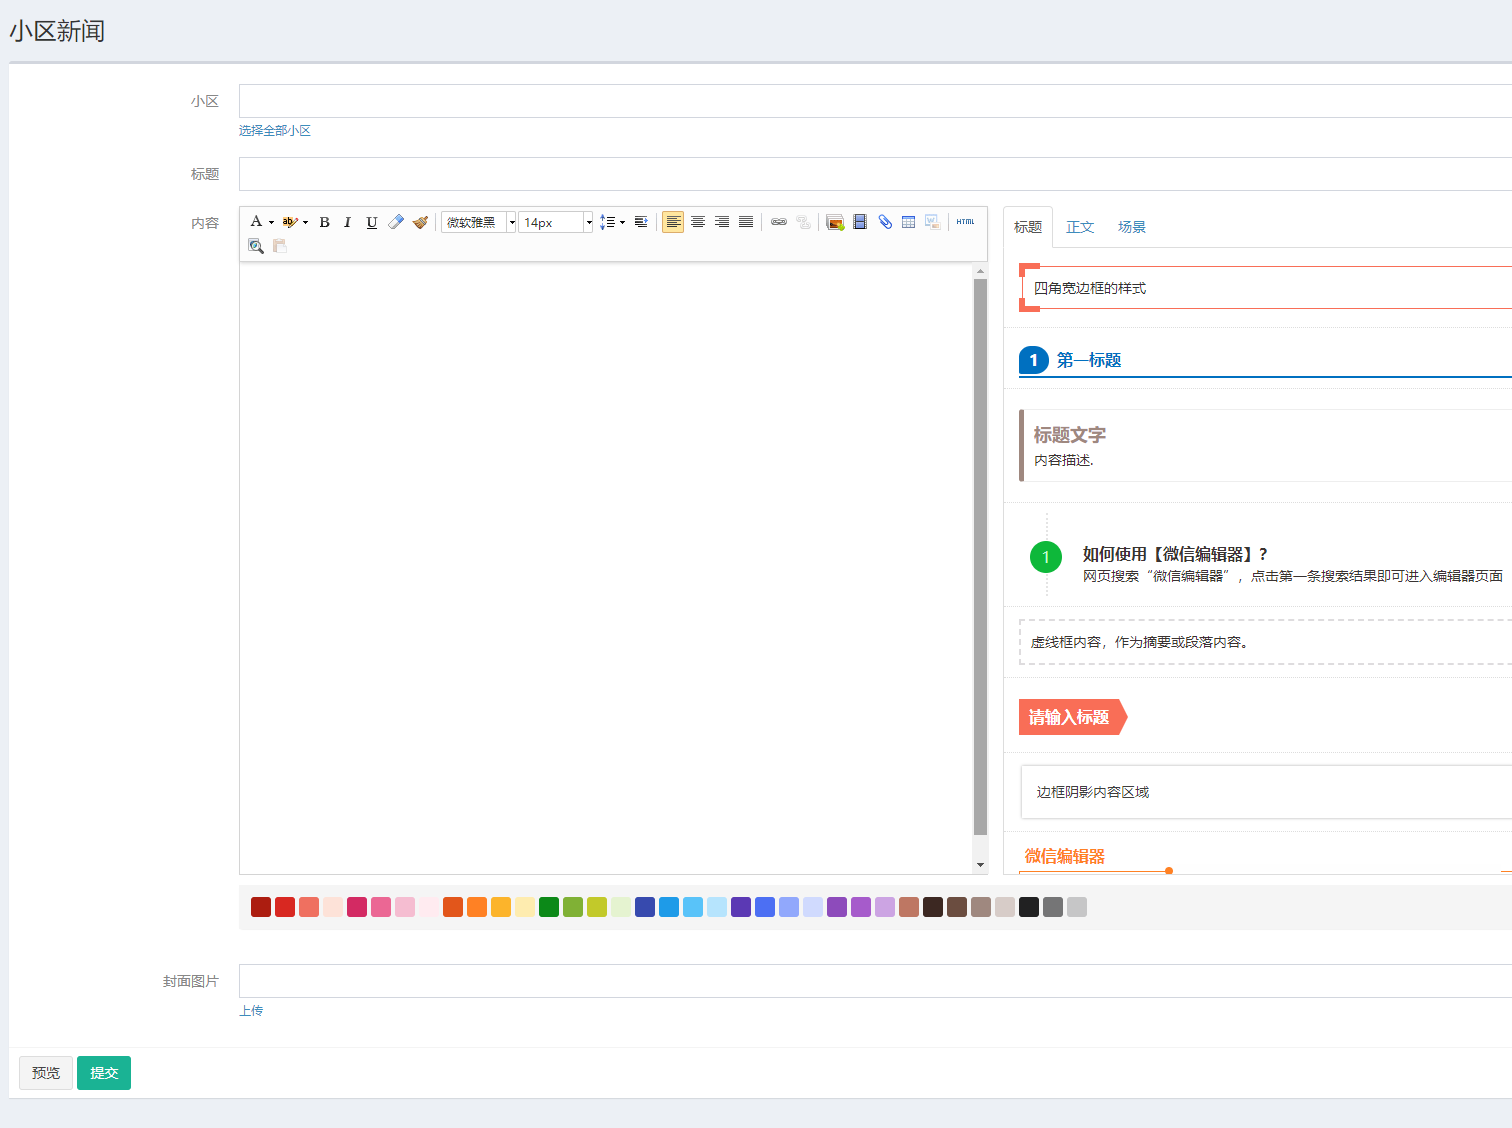Click the attachment paperclip icon
This screenshot has height=1128, width=1512.
[885, 222]
